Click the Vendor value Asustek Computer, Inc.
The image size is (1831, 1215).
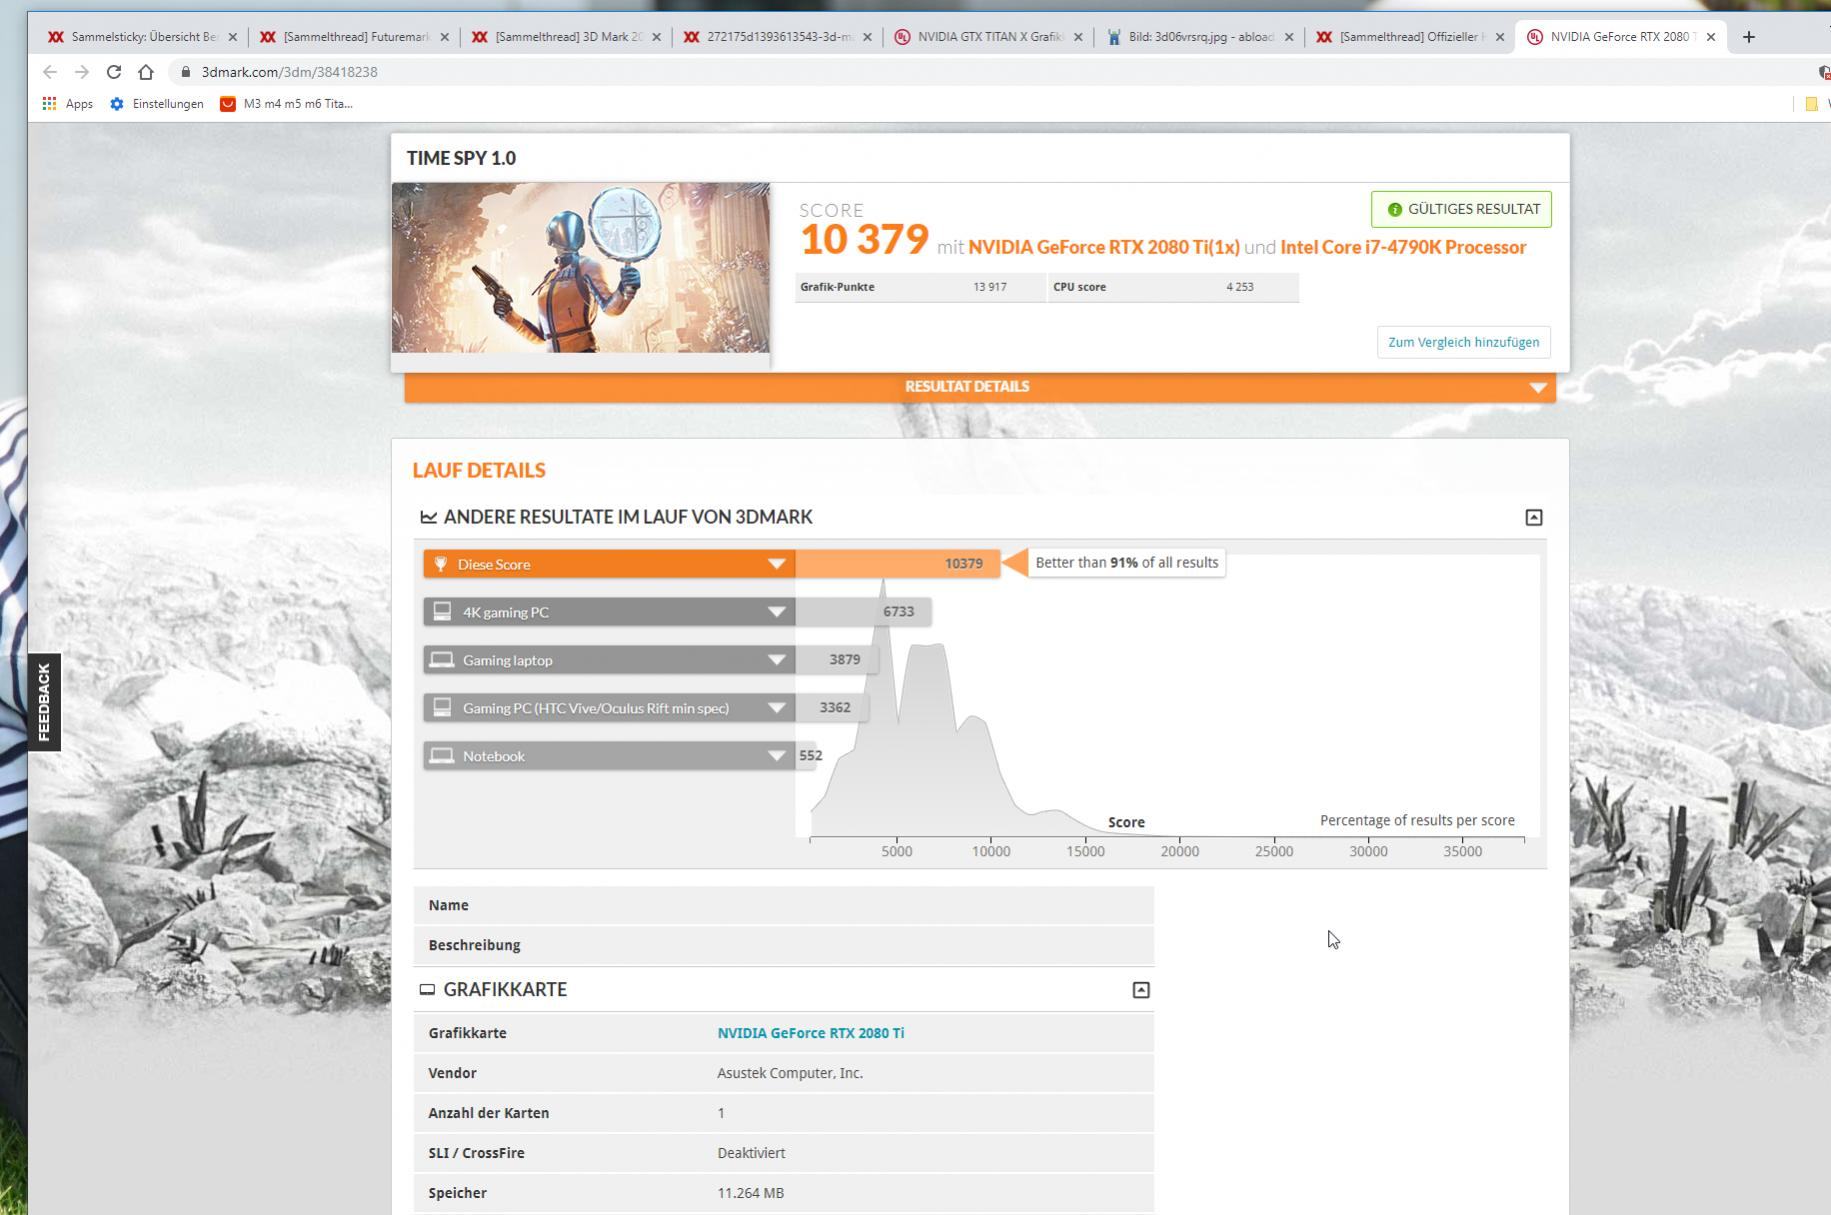[x=790, y=1073]
